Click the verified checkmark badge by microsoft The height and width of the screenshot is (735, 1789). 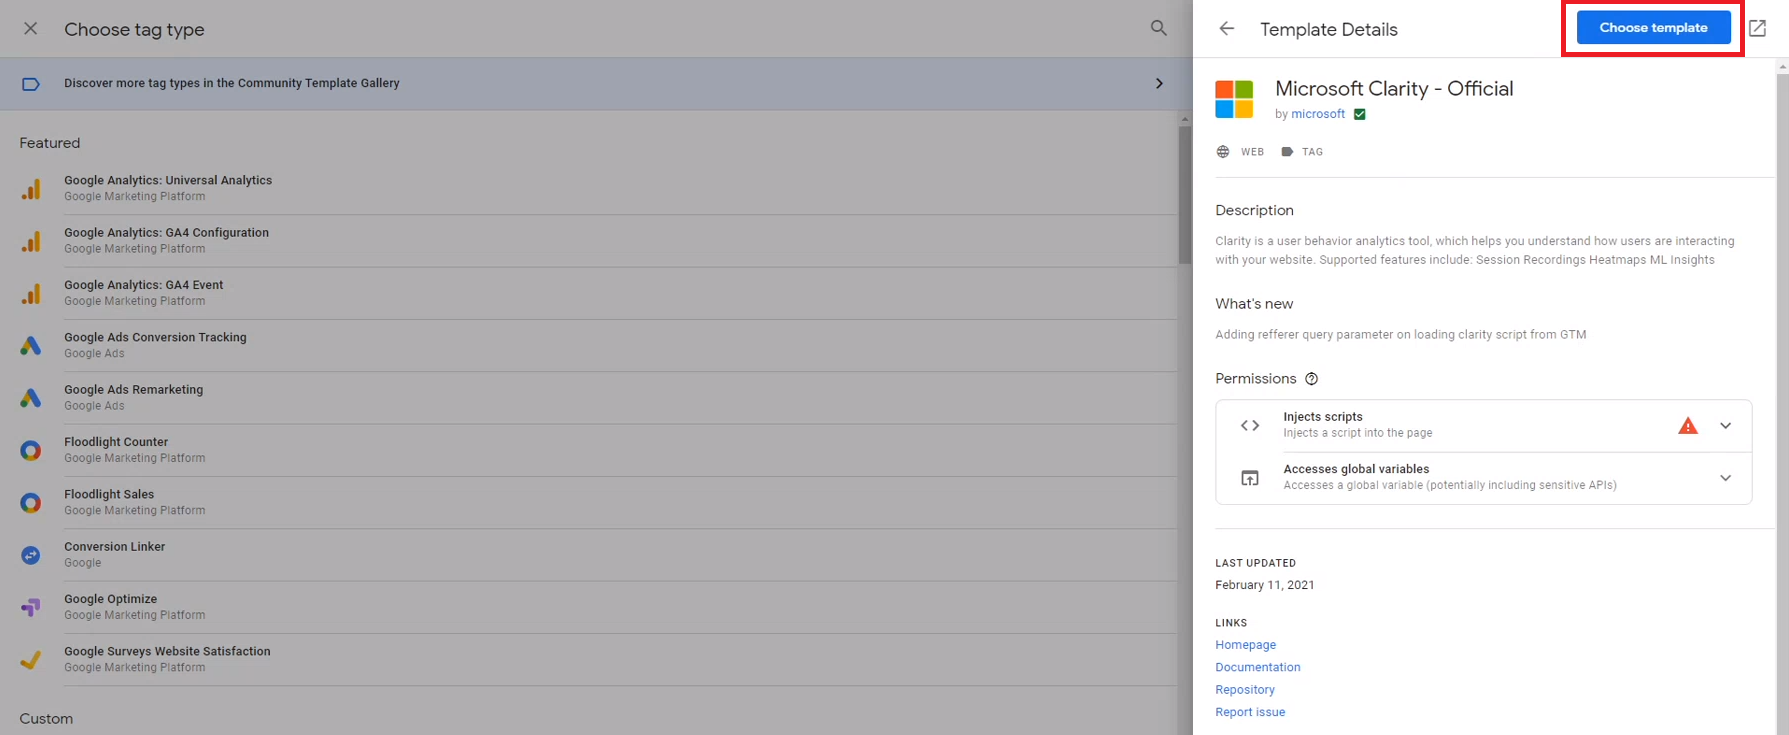coord(1359,114)
